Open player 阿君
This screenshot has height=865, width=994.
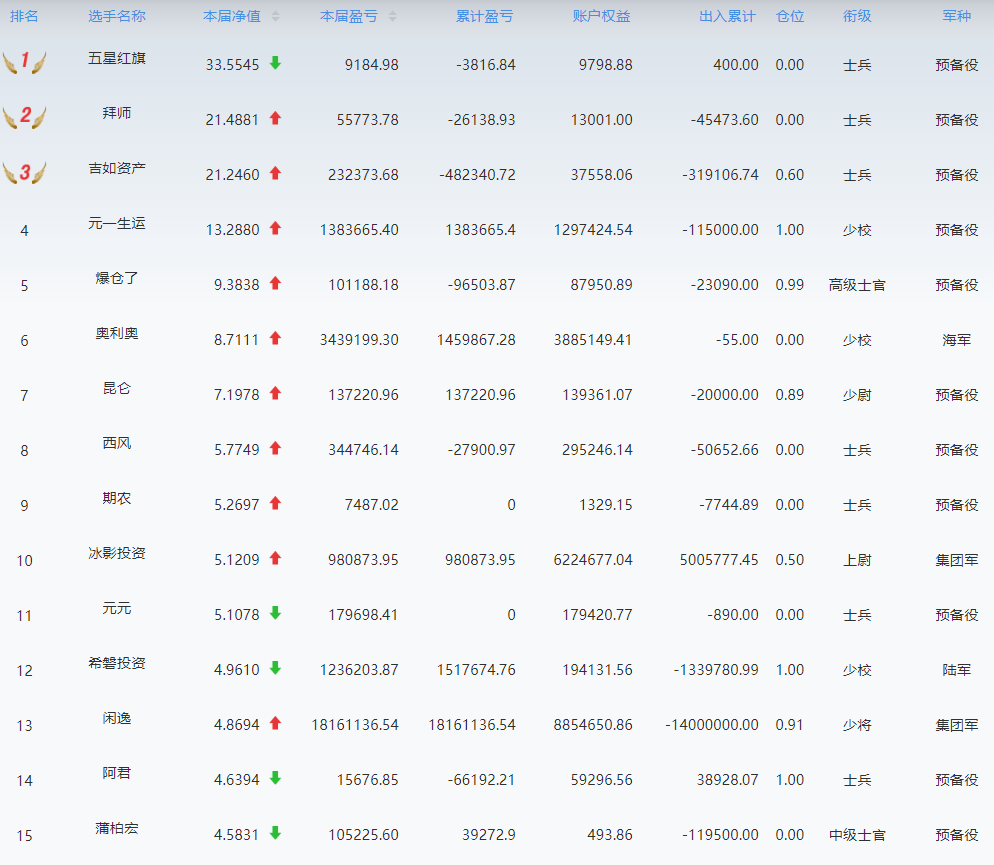(117, 773)
